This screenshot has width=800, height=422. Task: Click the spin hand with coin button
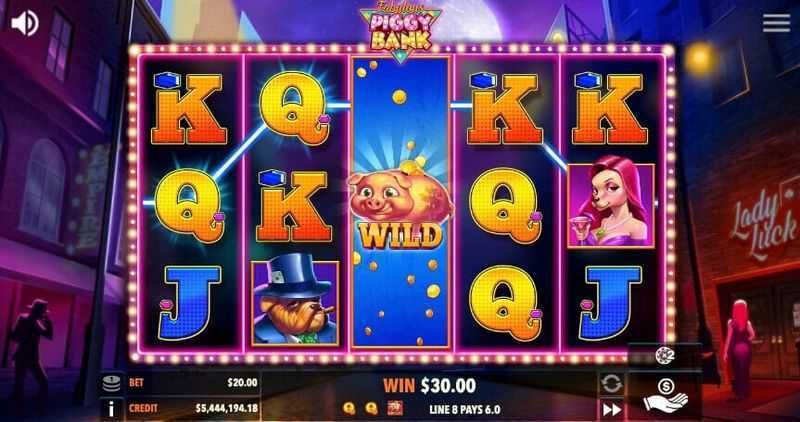point(664,395)
